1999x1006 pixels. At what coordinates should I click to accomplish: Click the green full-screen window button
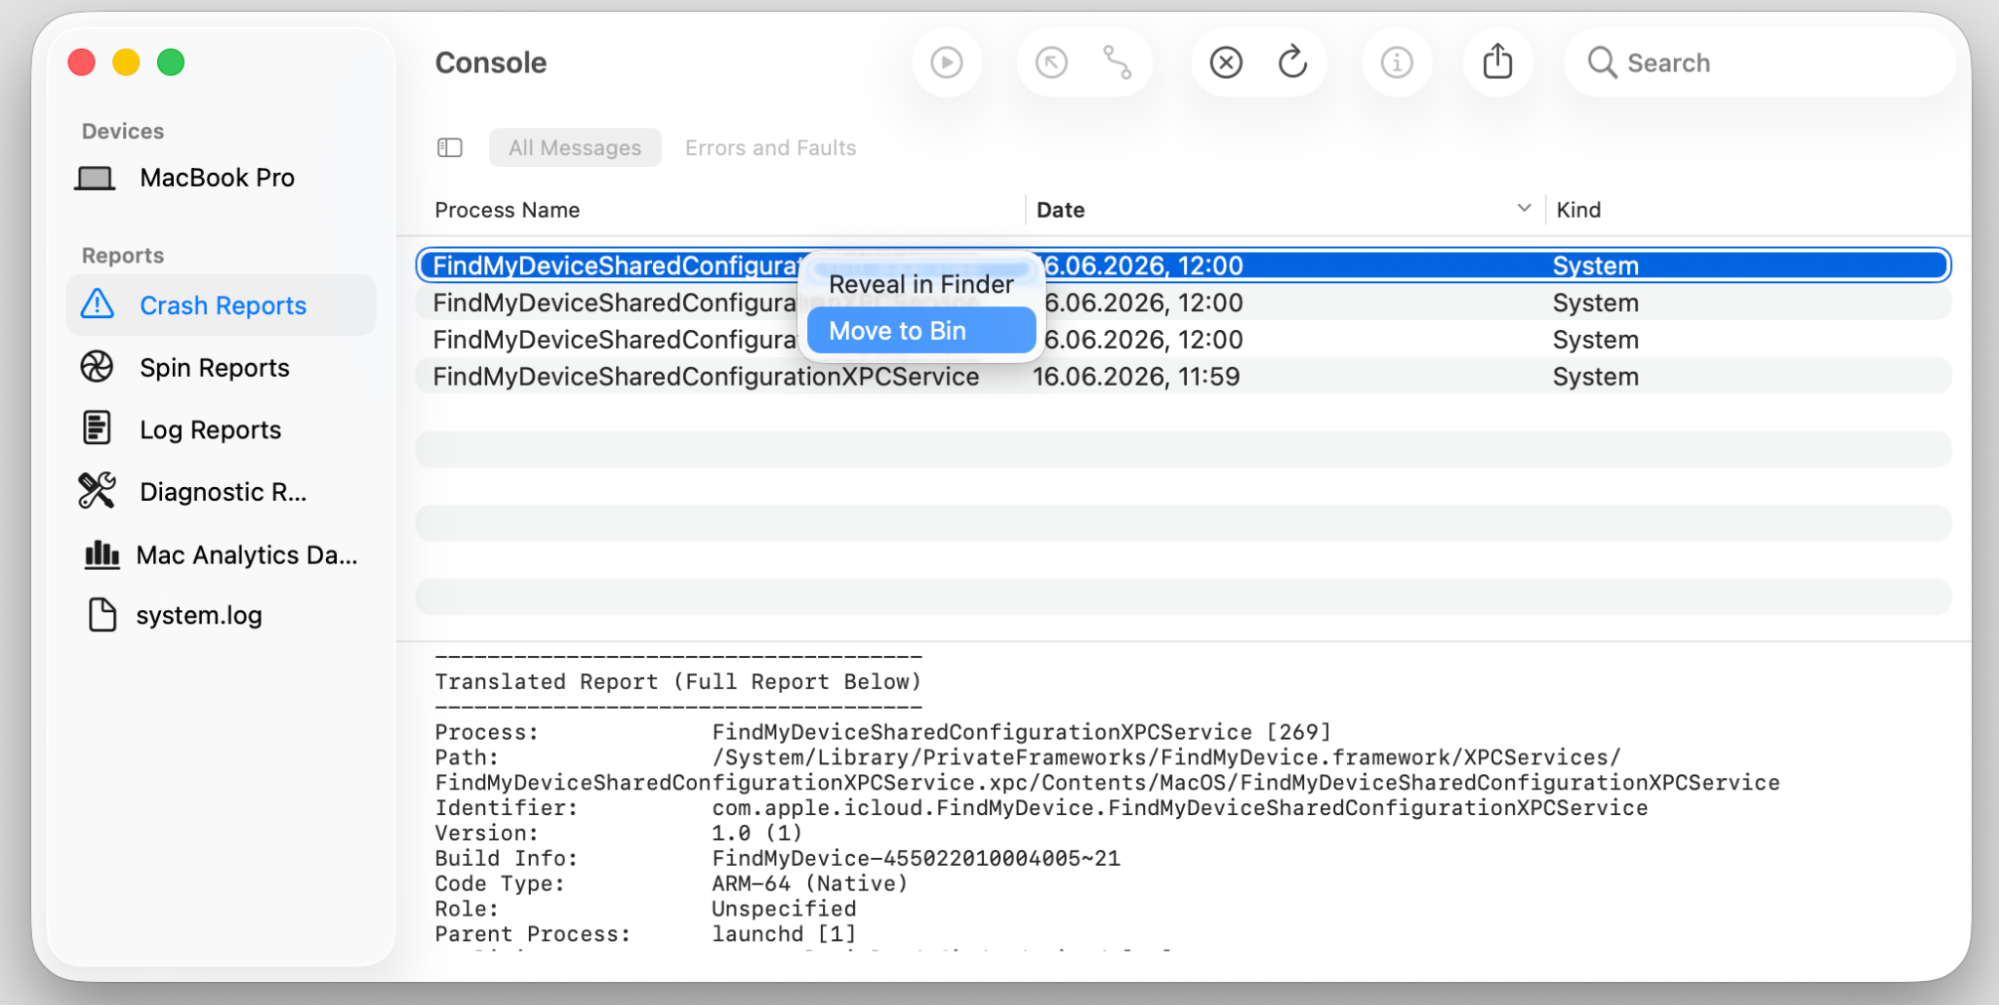click(171, 62)
